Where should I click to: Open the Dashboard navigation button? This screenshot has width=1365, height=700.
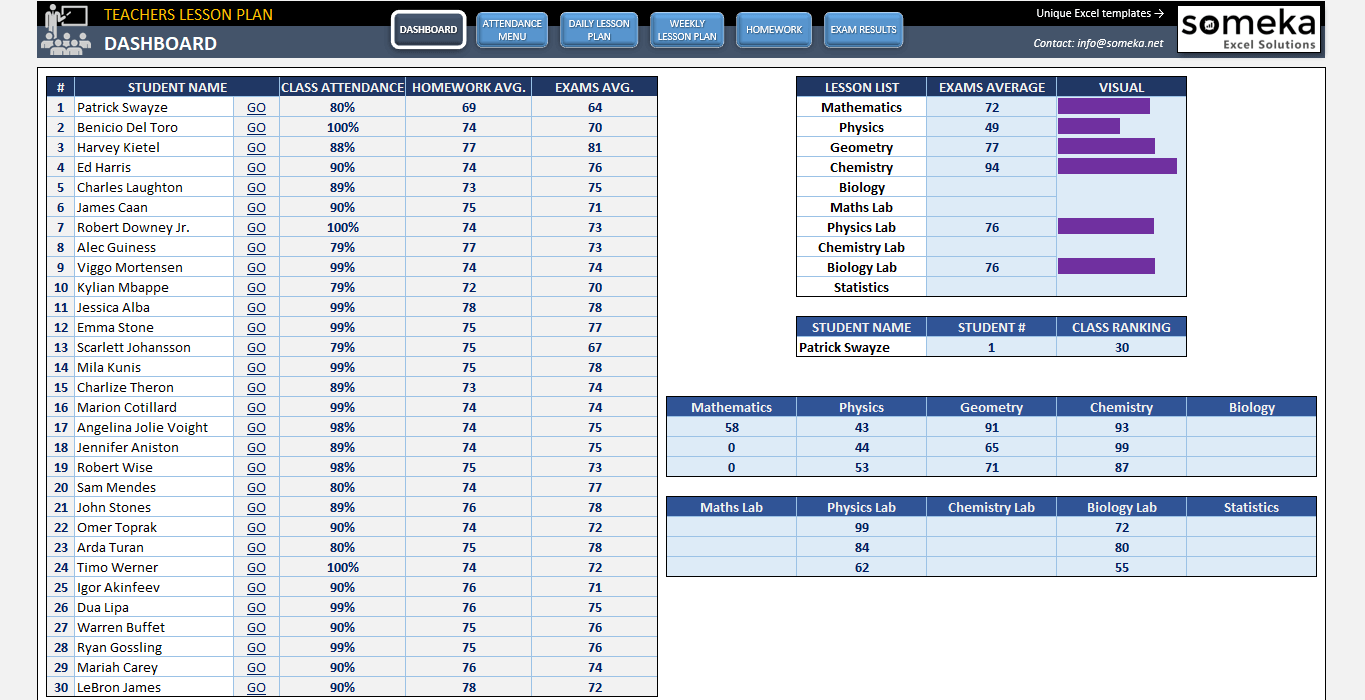[428, 30]
